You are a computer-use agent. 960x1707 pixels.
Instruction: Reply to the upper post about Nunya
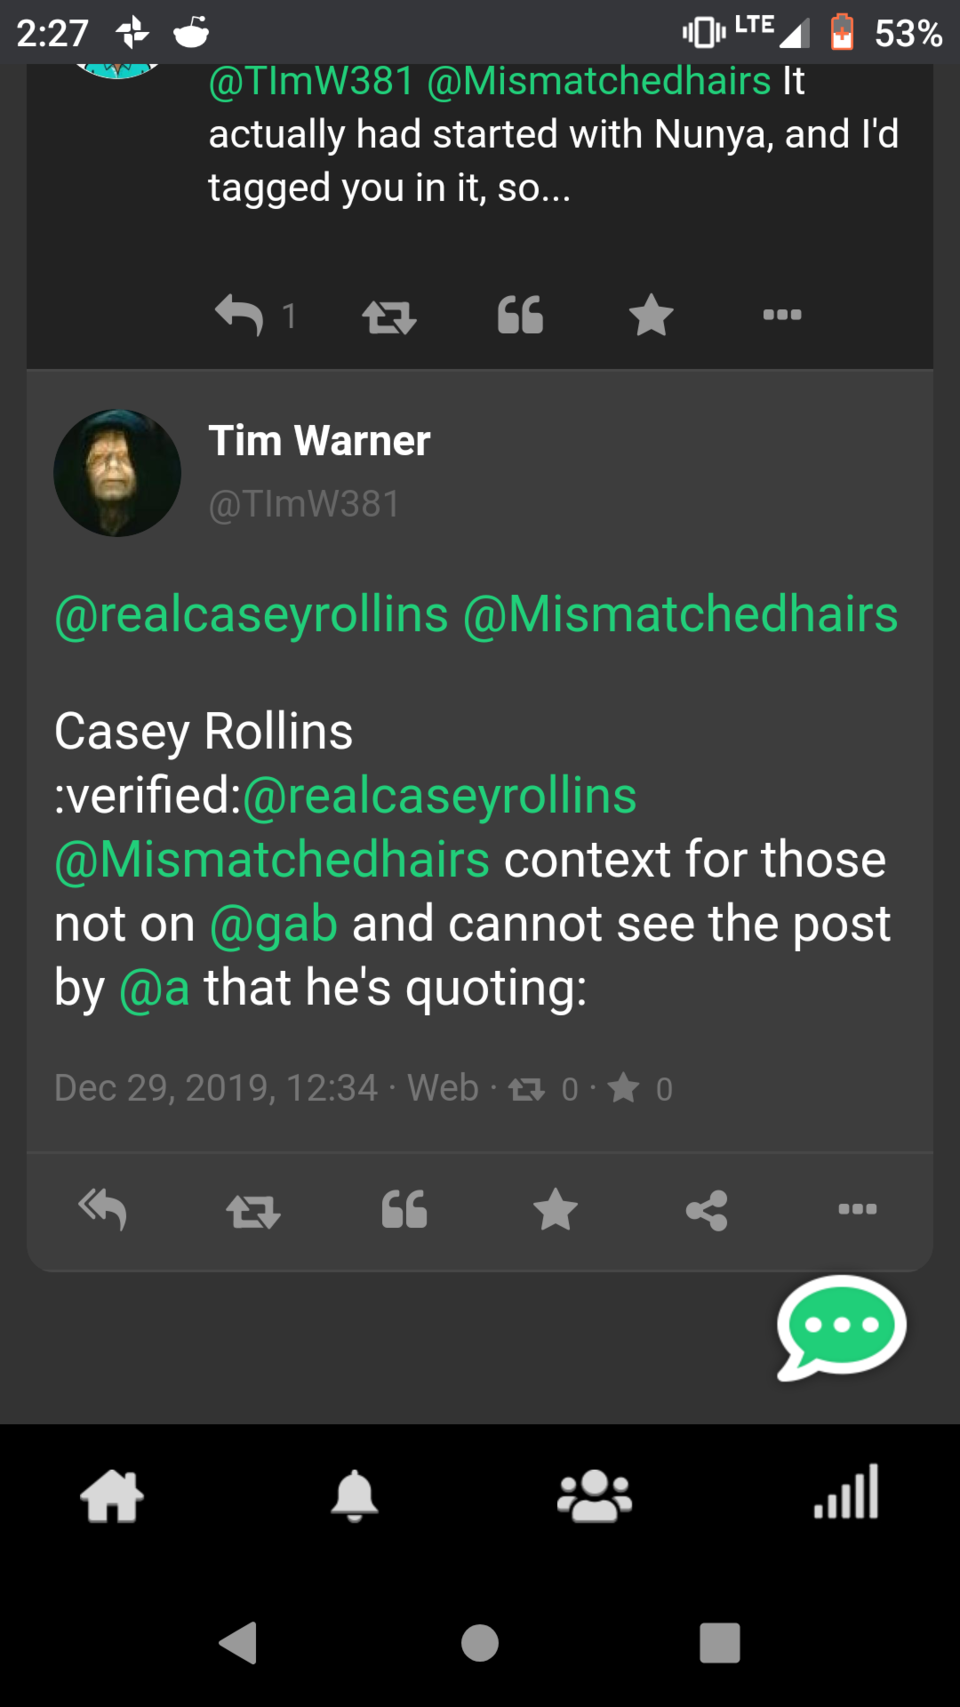pos(240,316)
